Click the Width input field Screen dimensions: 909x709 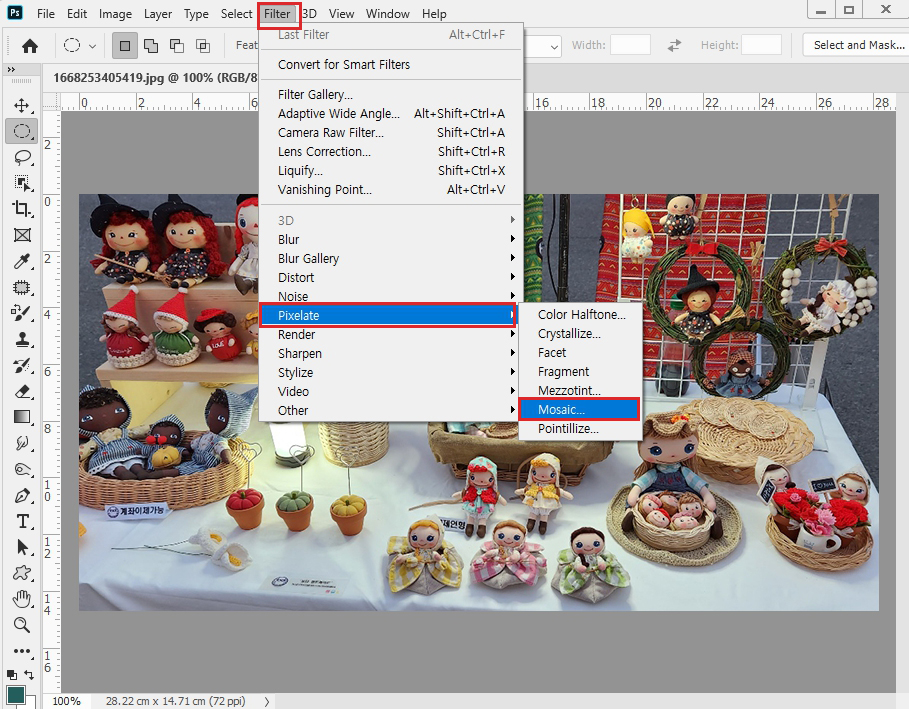point(630,45)
